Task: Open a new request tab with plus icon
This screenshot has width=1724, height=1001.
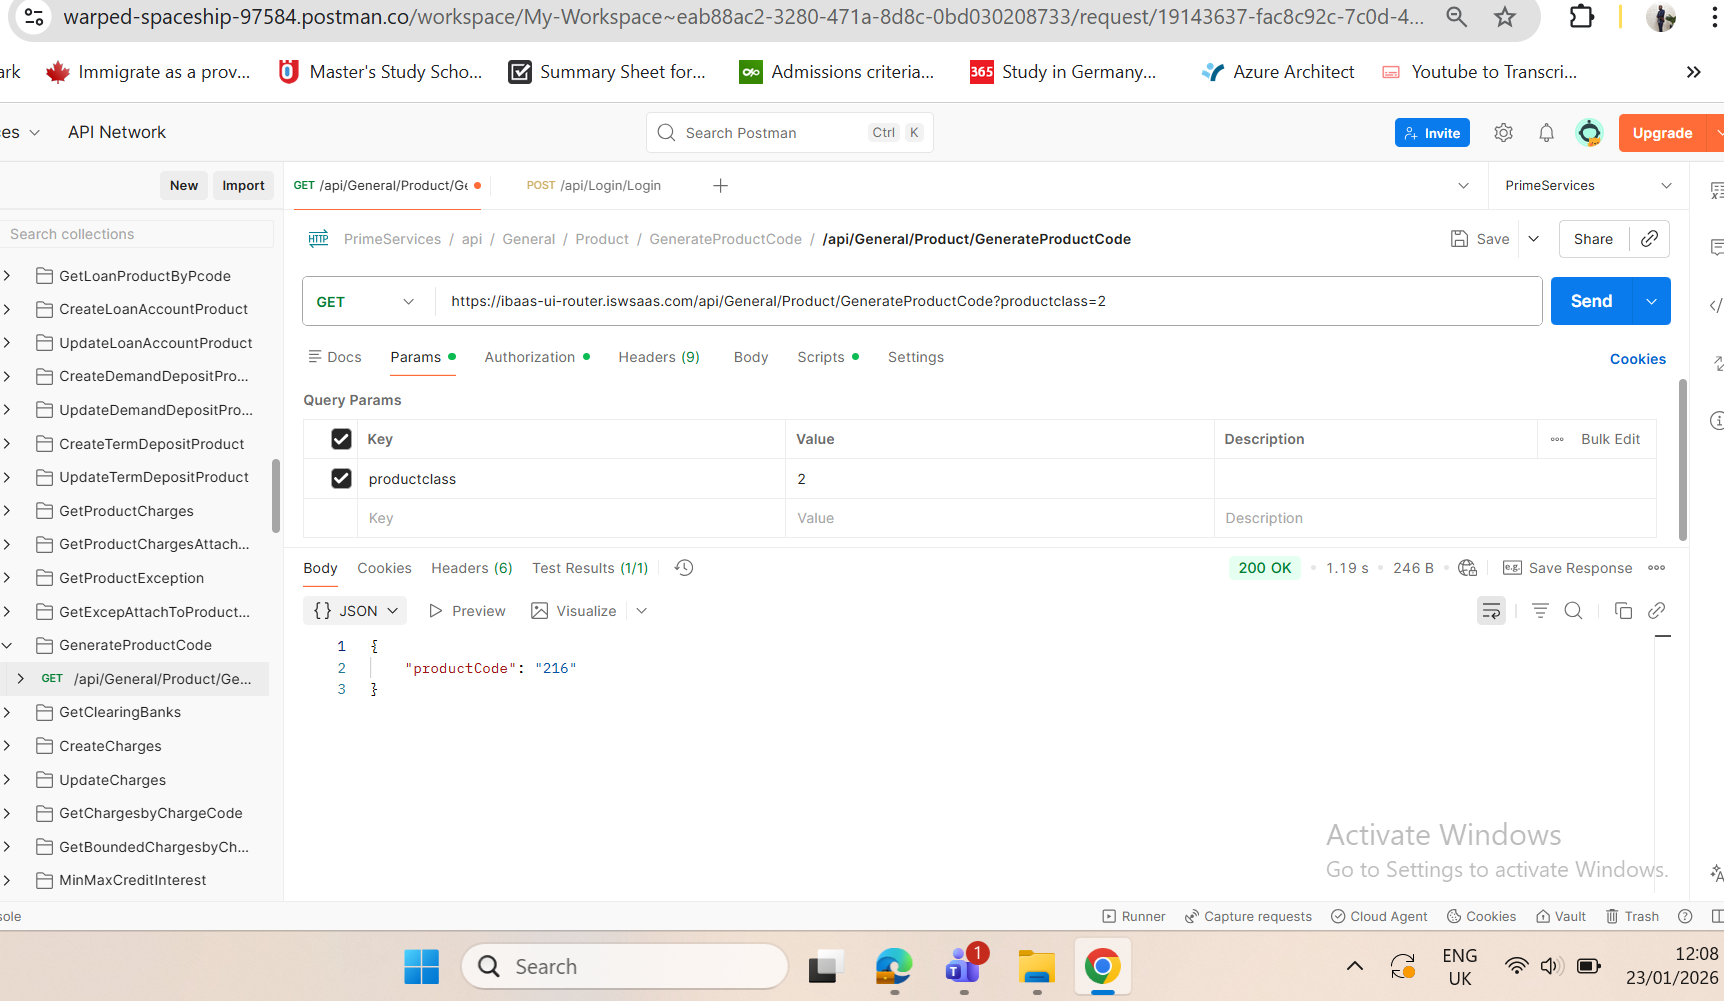Action: (x=720, y=186)
